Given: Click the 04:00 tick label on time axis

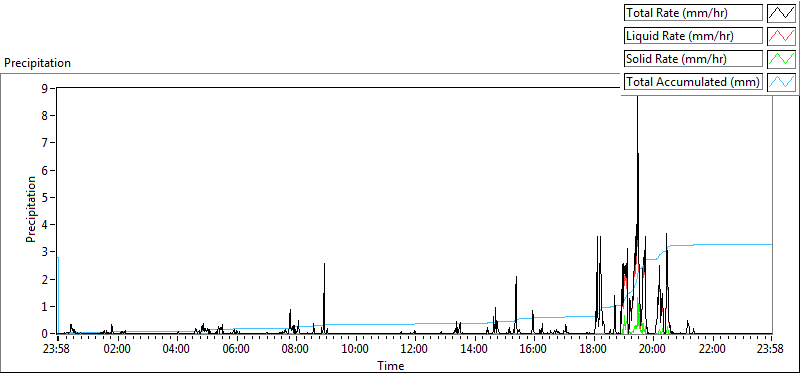Looking at the screenshot, I should pos(177,350).
